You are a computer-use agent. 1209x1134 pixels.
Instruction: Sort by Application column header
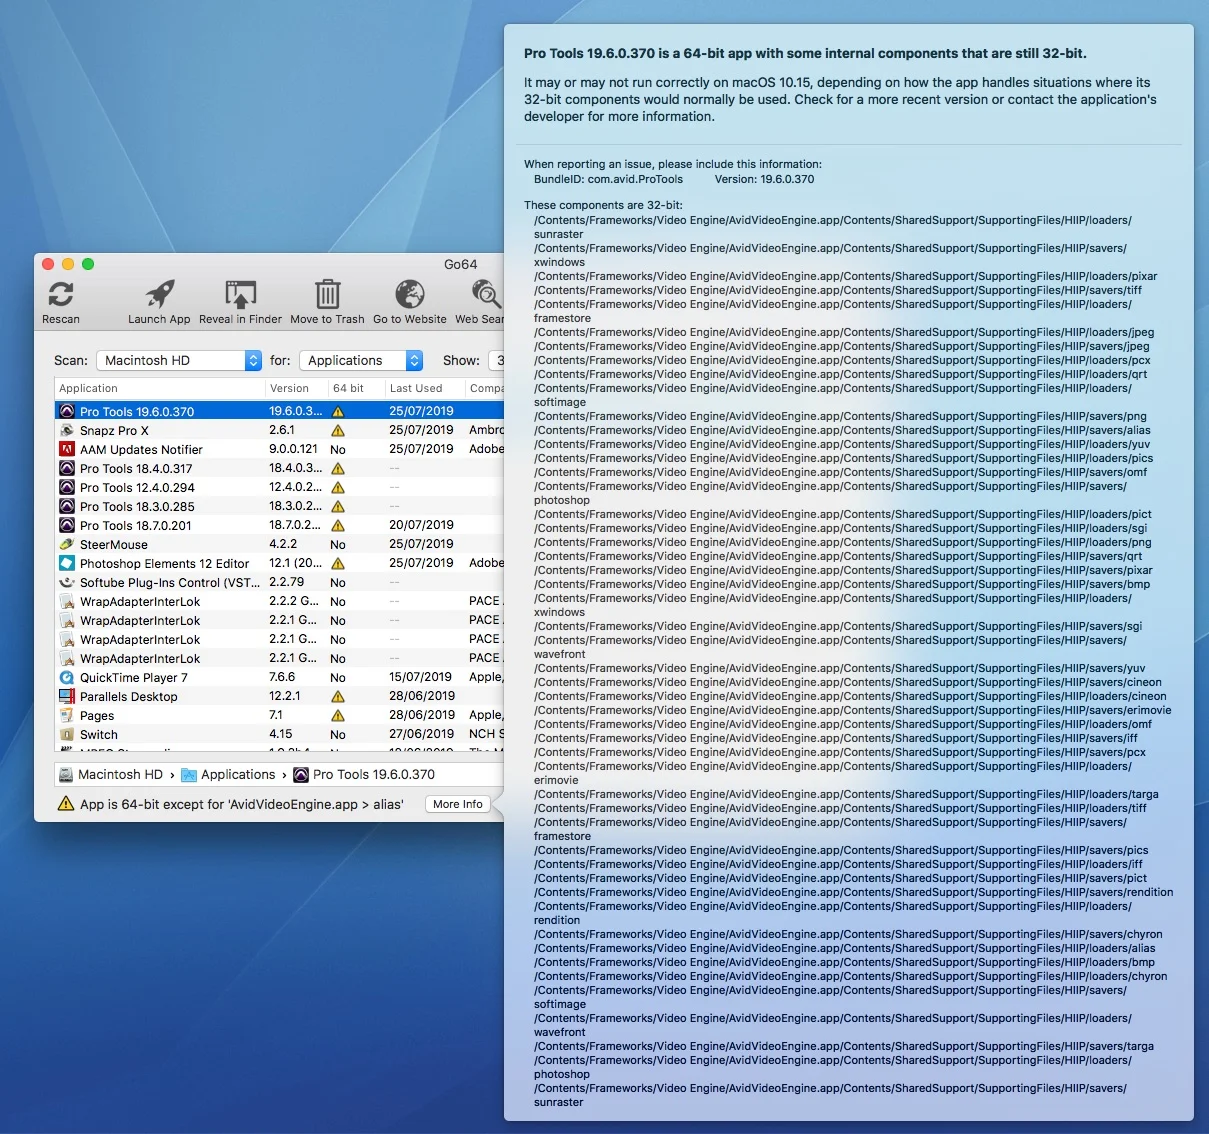(159, 388)
